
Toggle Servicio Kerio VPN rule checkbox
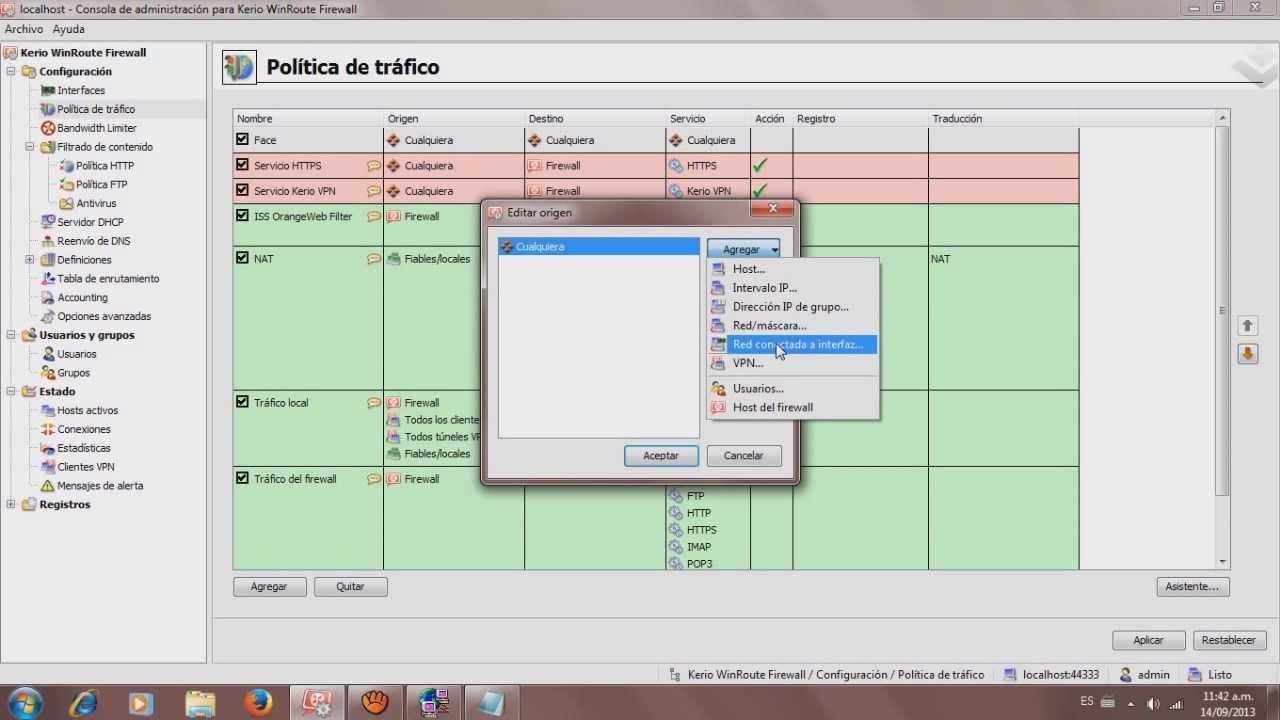pos(242,190)
